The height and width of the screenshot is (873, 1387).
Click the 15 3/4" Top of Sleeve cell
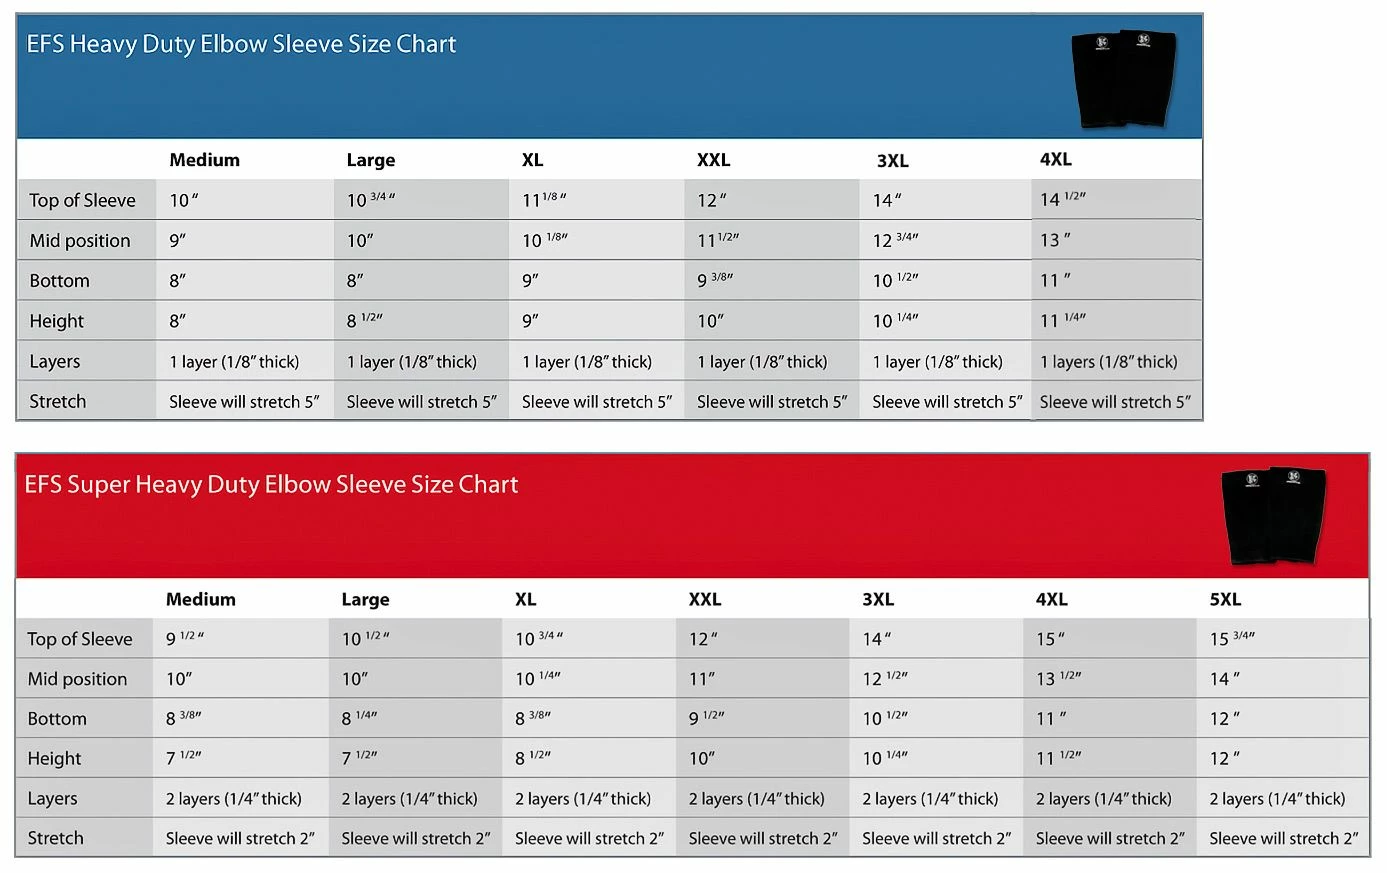tap(1232, 639)
